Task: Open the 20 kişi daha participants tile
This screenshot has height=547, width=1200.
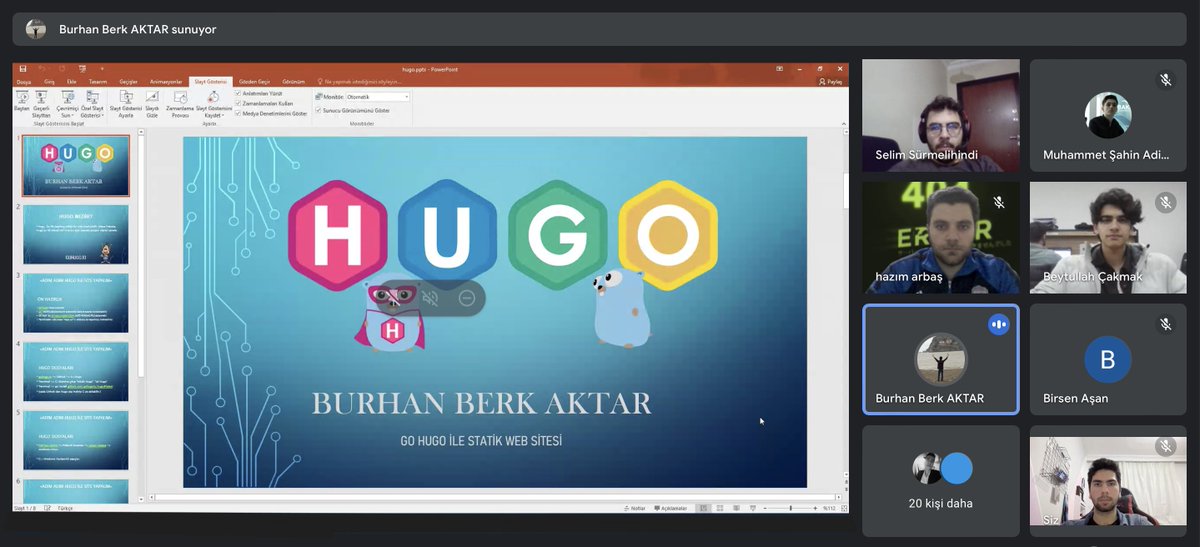Action: pyautogui.click(x=941, y=481)
